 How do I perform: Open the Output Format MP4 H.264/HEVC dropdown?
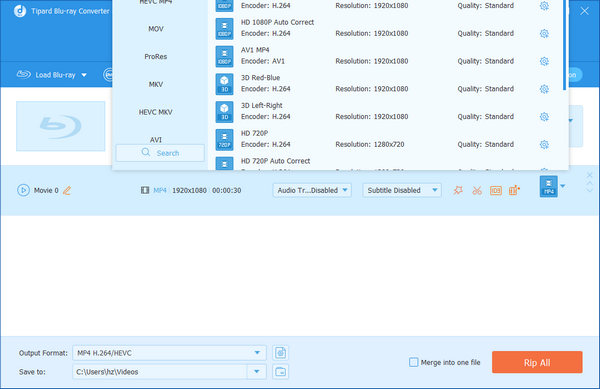click(169, 353)
